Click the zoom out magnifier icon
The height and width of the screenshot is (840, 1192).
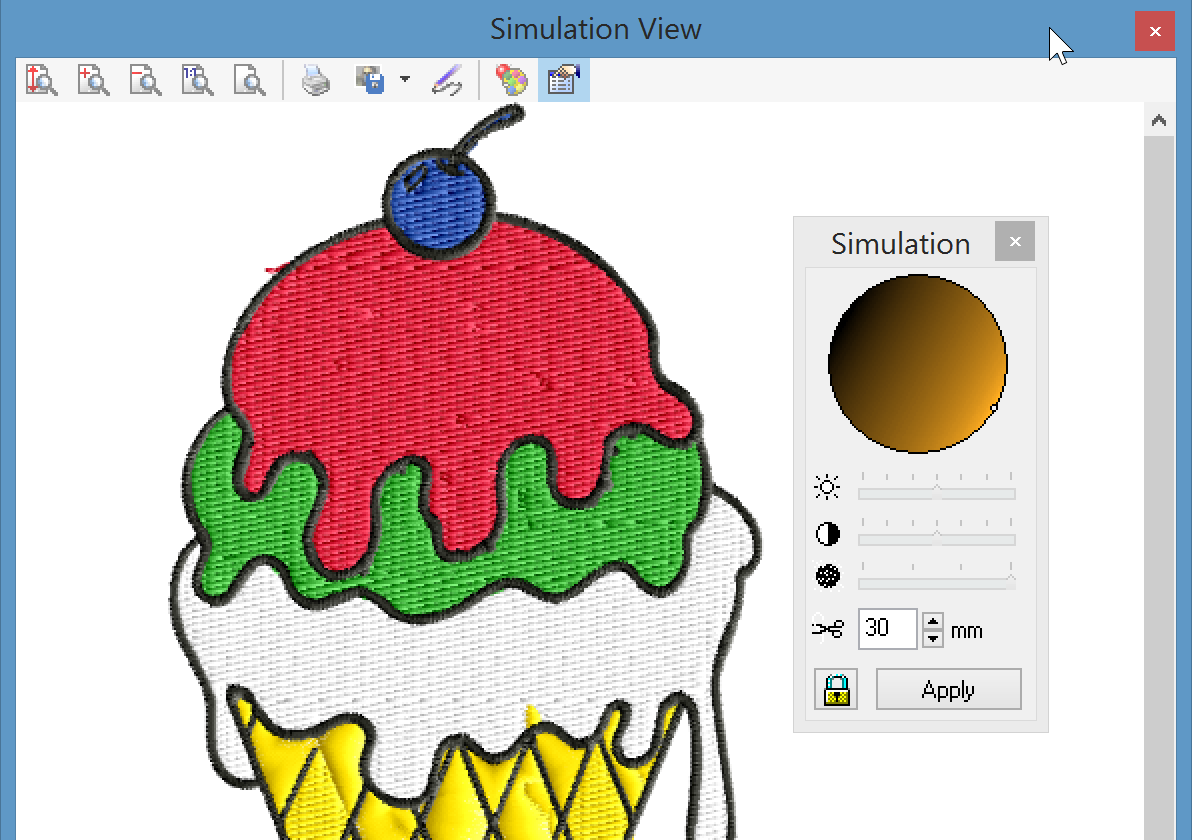(x=145, y=80)
